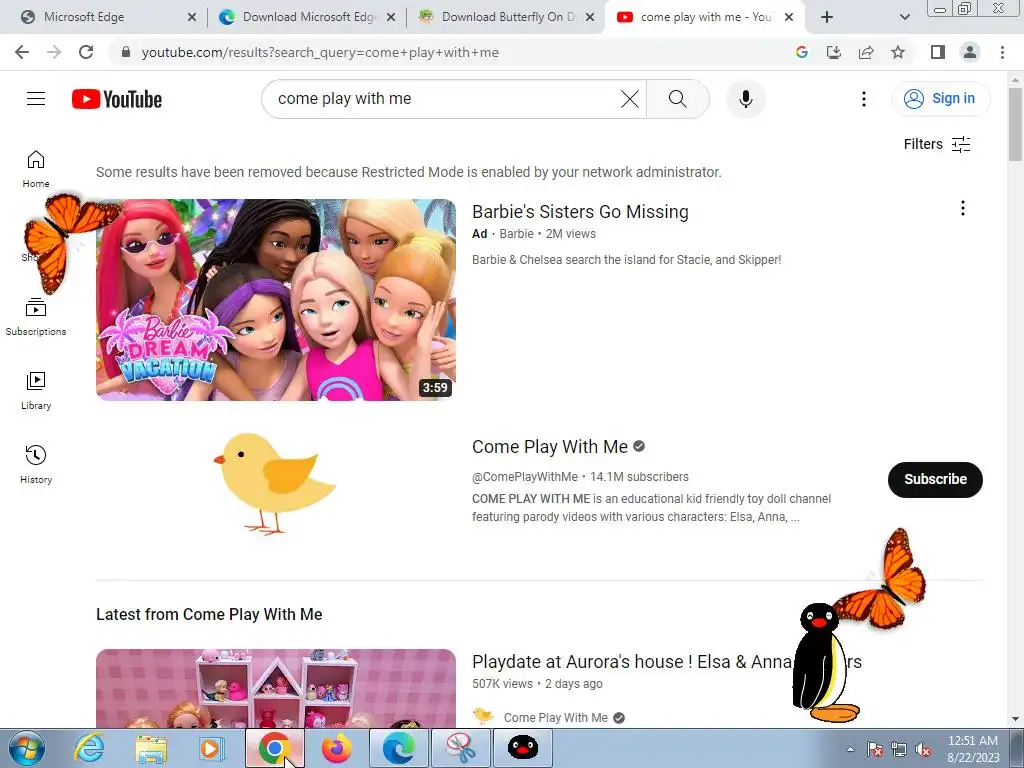
Task: Open Library in the sidebar
Action: [x=36, y=391]
